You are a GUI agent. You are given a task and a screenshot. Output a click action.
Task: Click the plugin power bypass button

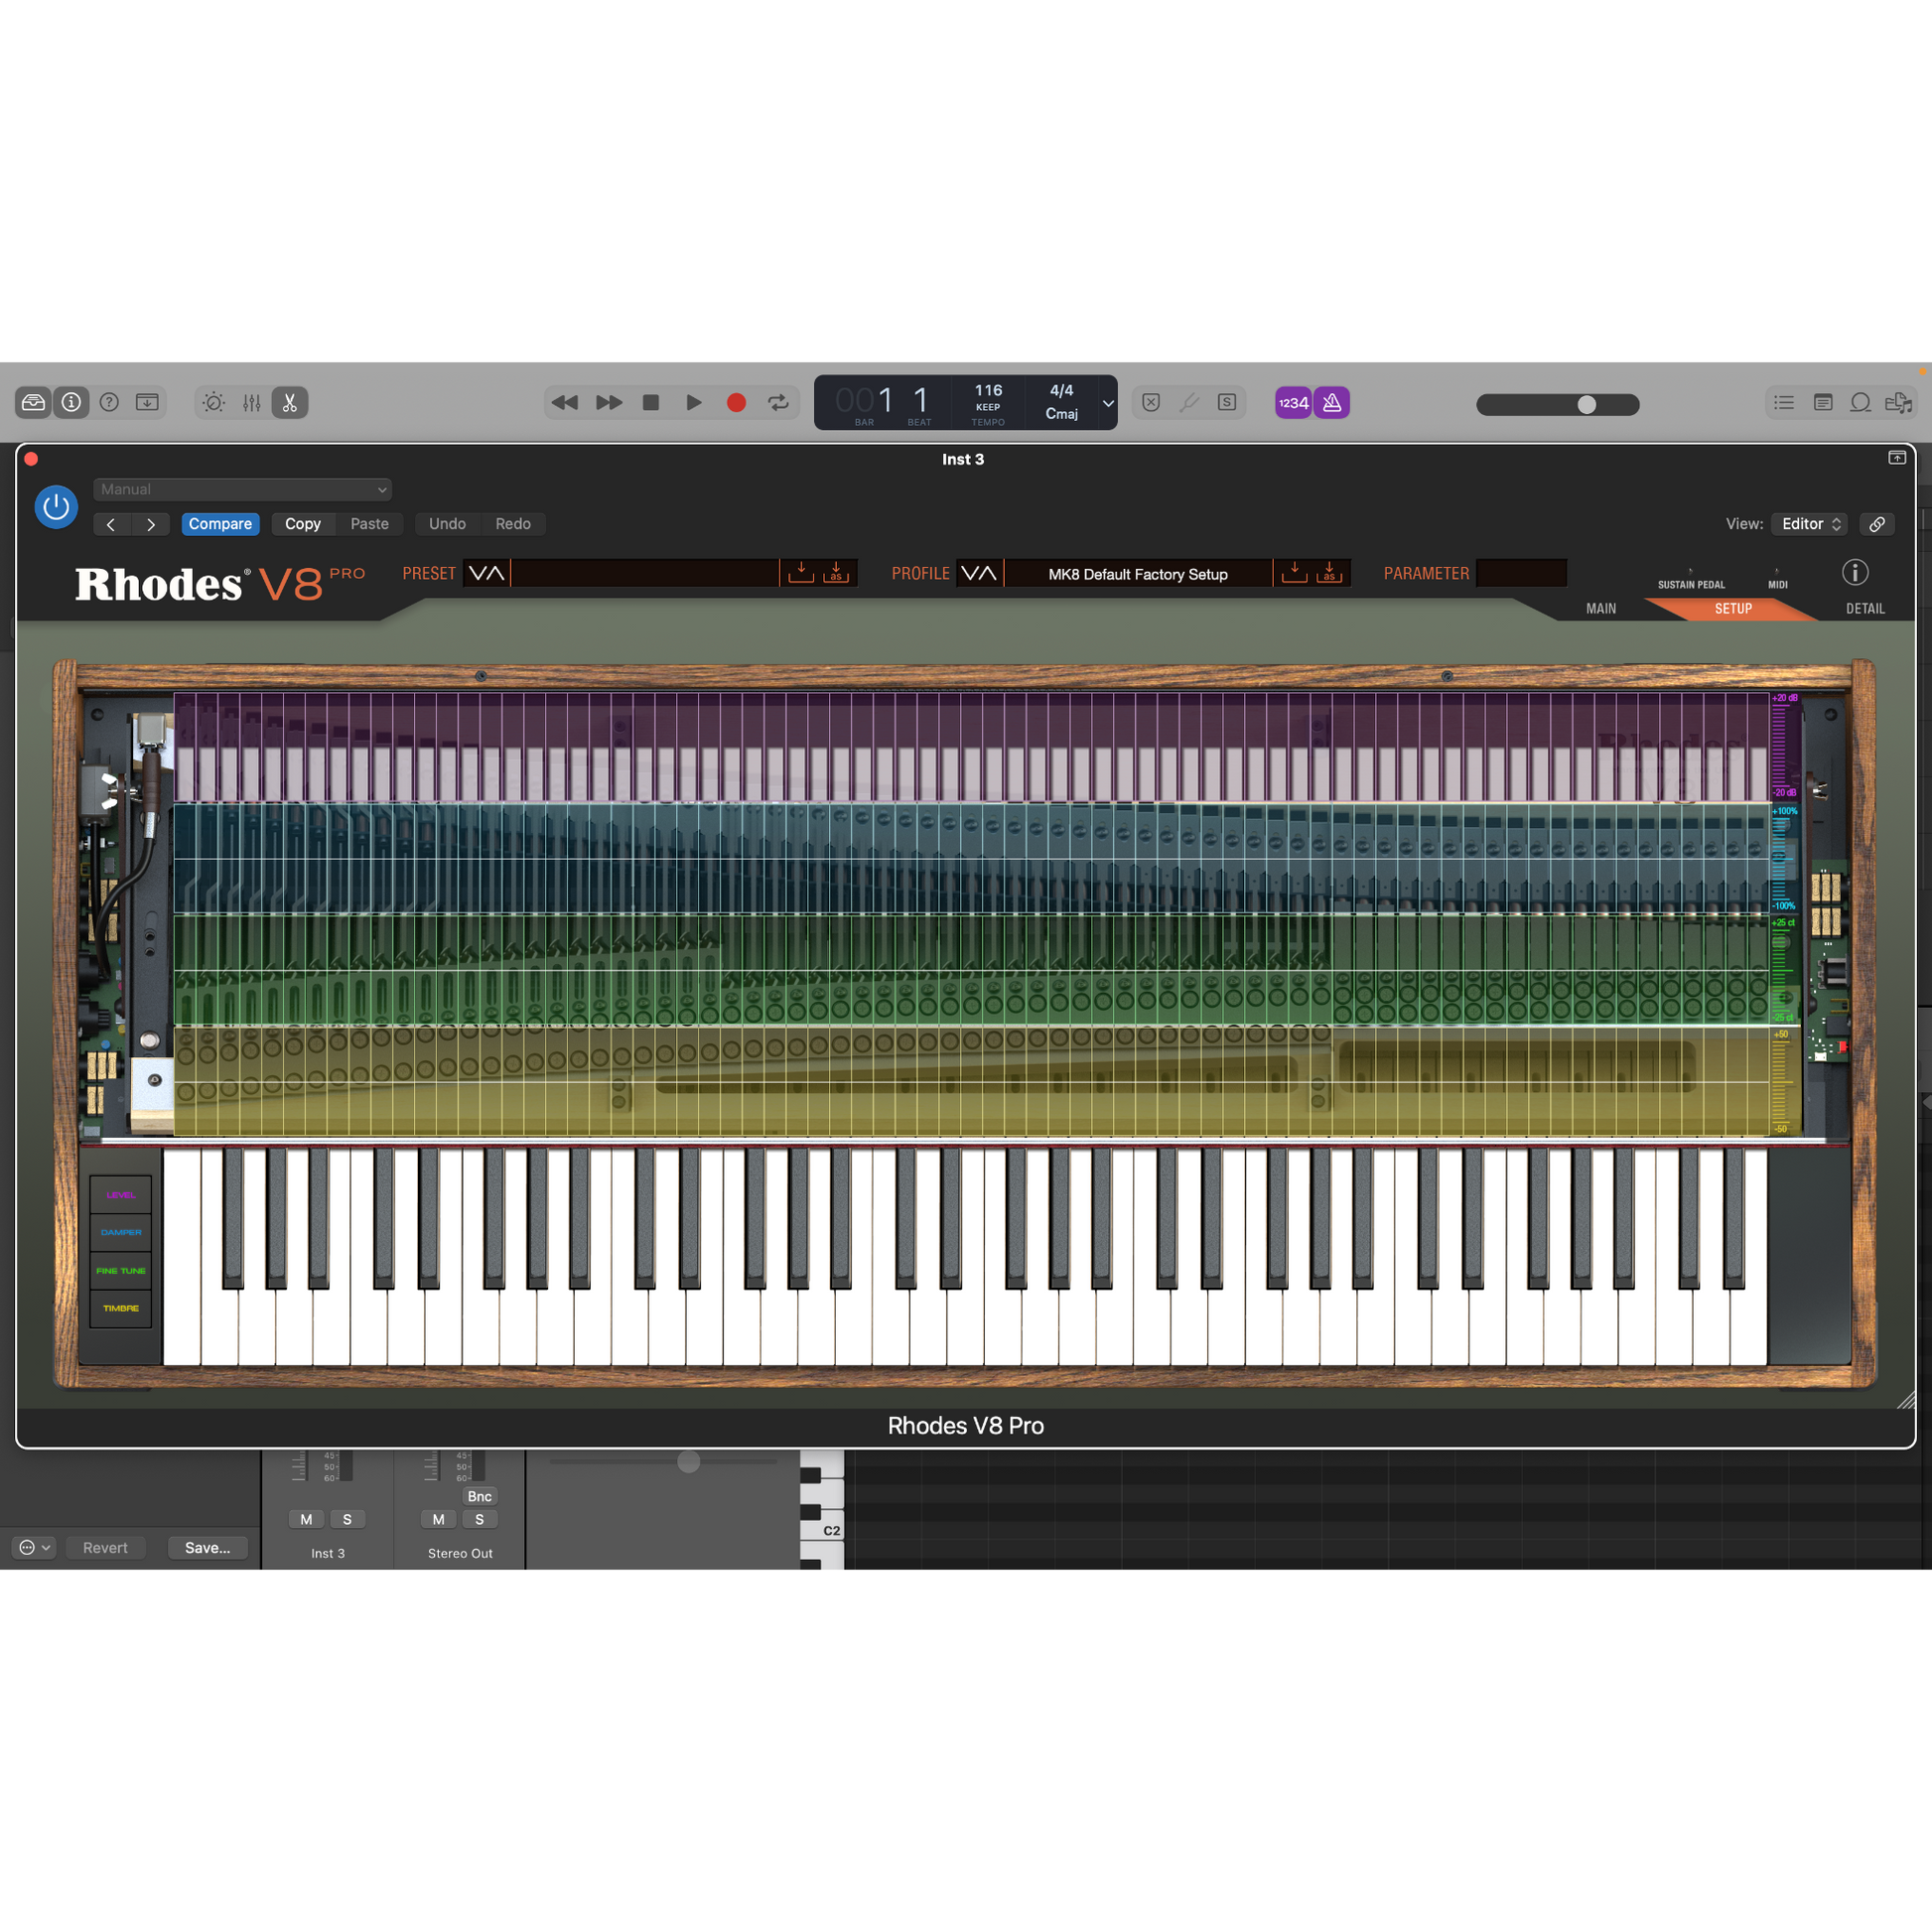[x=56, y=507]
